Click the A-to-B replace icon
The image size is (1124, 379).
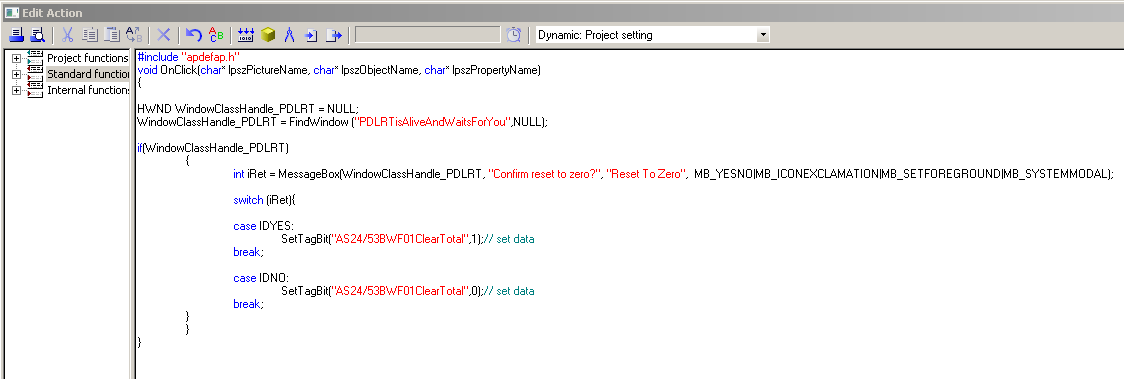(134, 35)
